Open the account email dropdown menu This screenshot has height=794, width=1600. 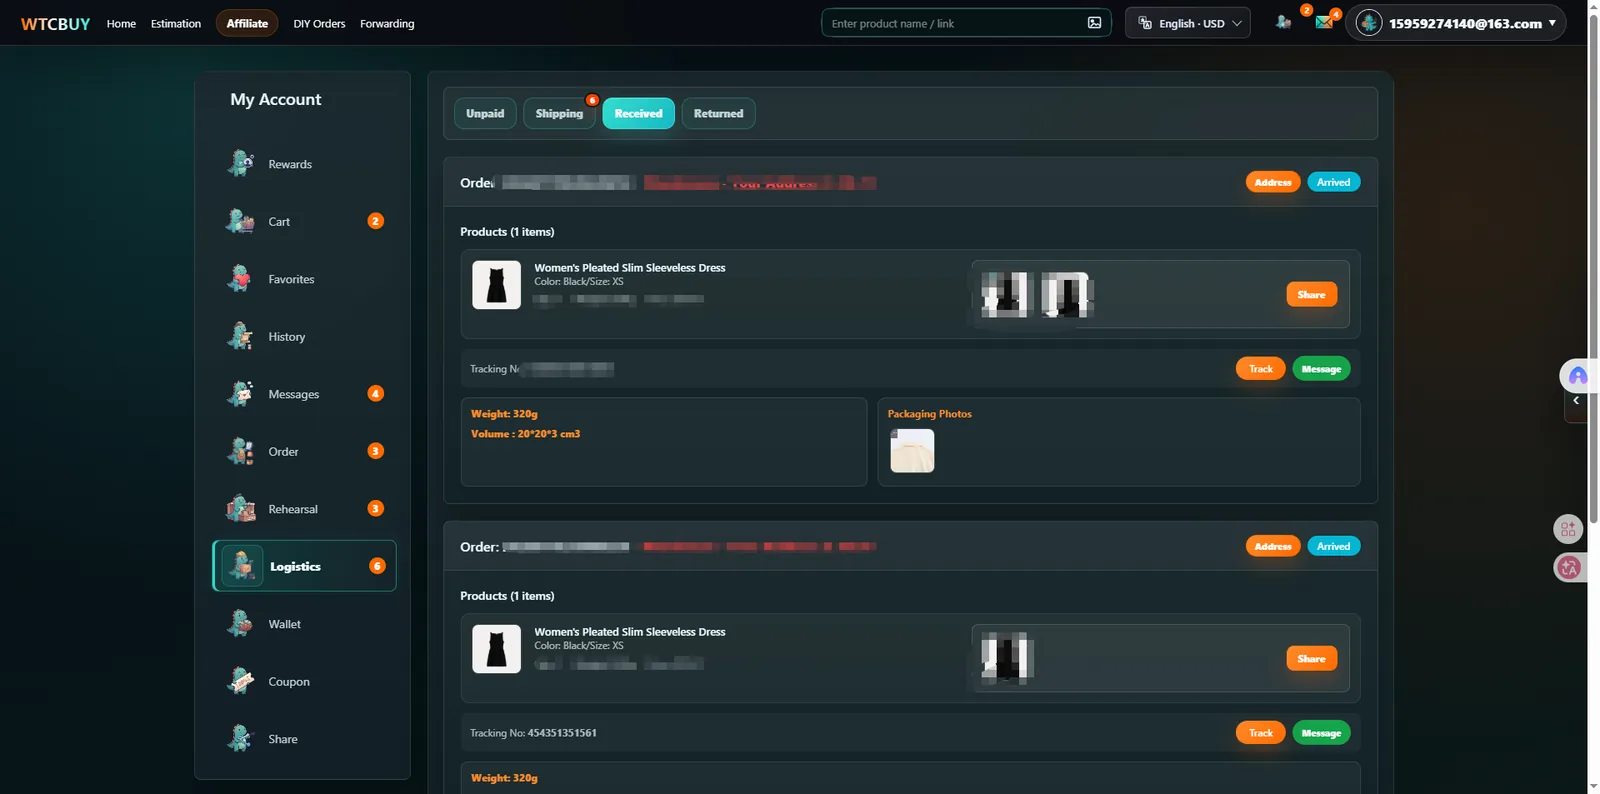[1456, 23]
